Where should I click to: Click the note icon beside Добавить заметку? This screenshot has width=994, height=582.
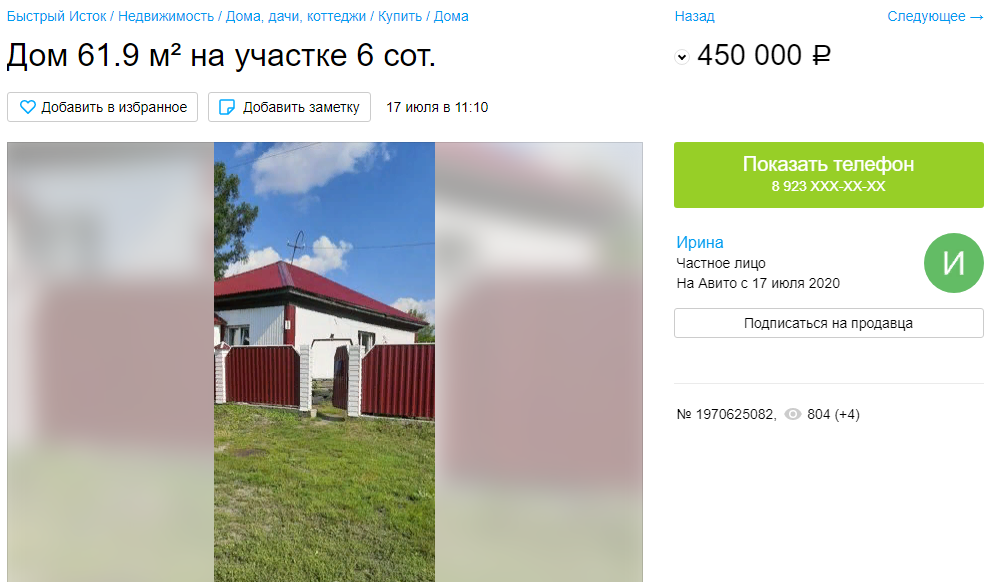point(227,107)
